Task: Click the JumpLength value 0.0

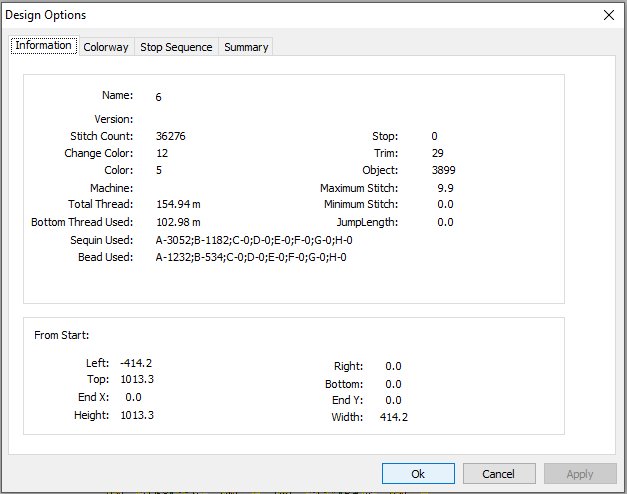Action: click(445, 222)
